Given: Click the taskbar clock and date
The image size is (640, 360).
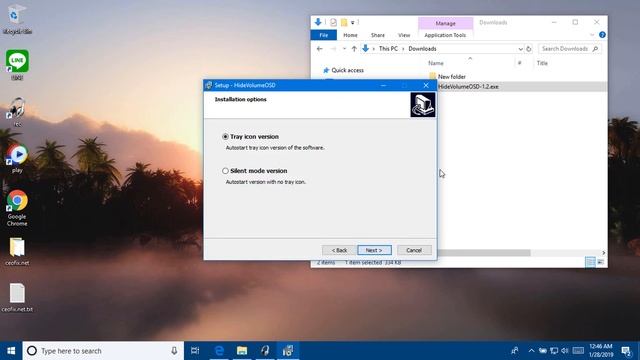Looking at the screenshot, I should 601,351.
